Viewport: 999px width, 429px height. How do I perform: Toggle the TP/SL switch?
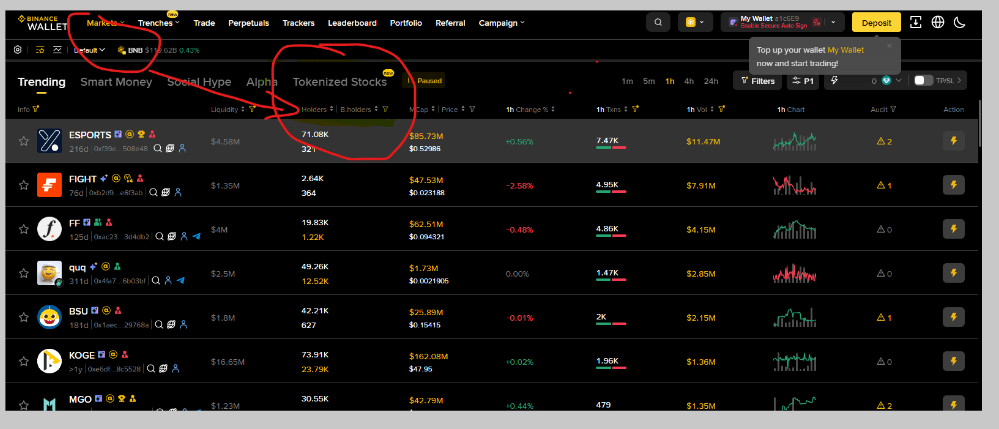(923, 81)
